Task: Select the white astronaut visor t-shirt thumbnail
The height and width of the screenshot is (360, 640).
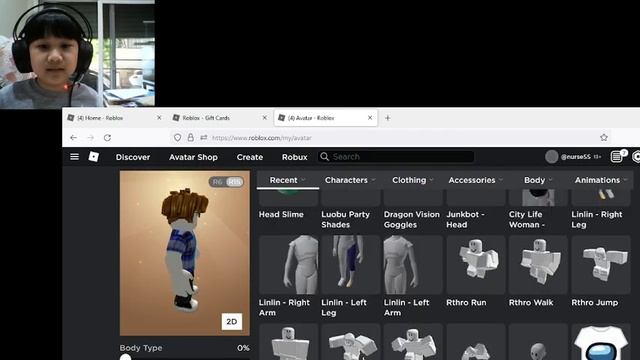Action: pyautogui.click(x=601, y=342)
